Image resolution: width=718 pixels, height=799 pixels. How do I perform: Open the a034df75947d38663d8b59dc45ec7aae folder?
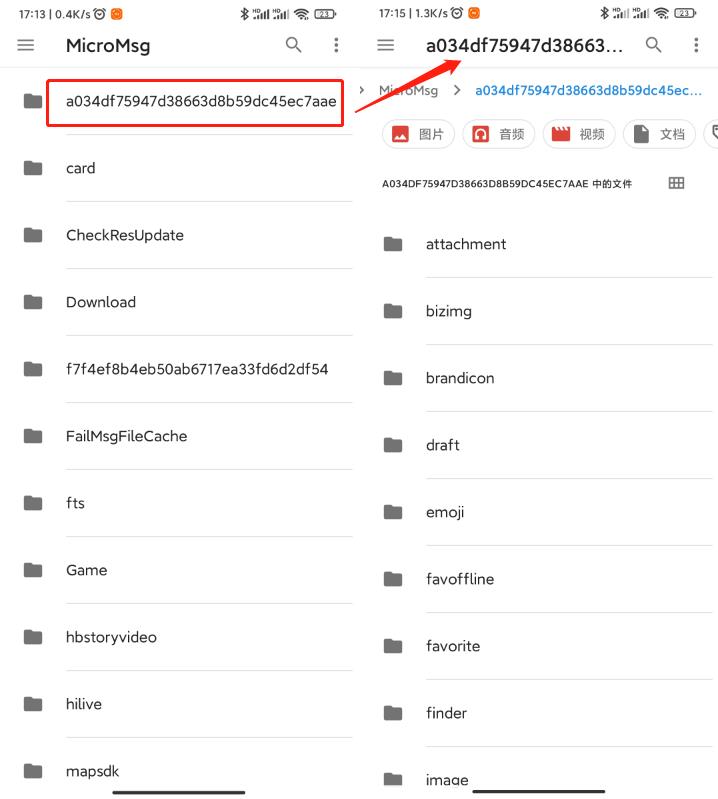coord(200,101)
